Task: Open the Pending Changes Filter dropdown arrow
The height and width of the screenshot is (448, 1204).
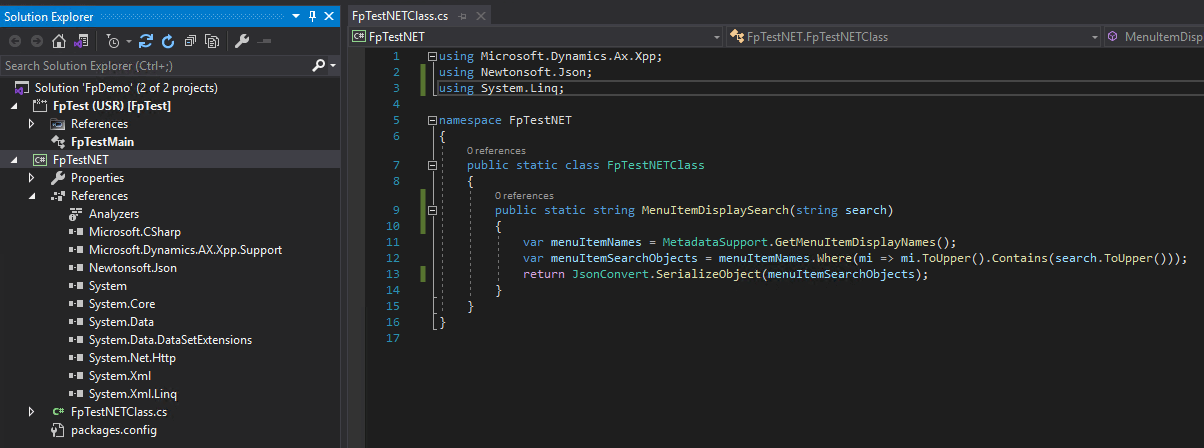Action: pos(127,42)
